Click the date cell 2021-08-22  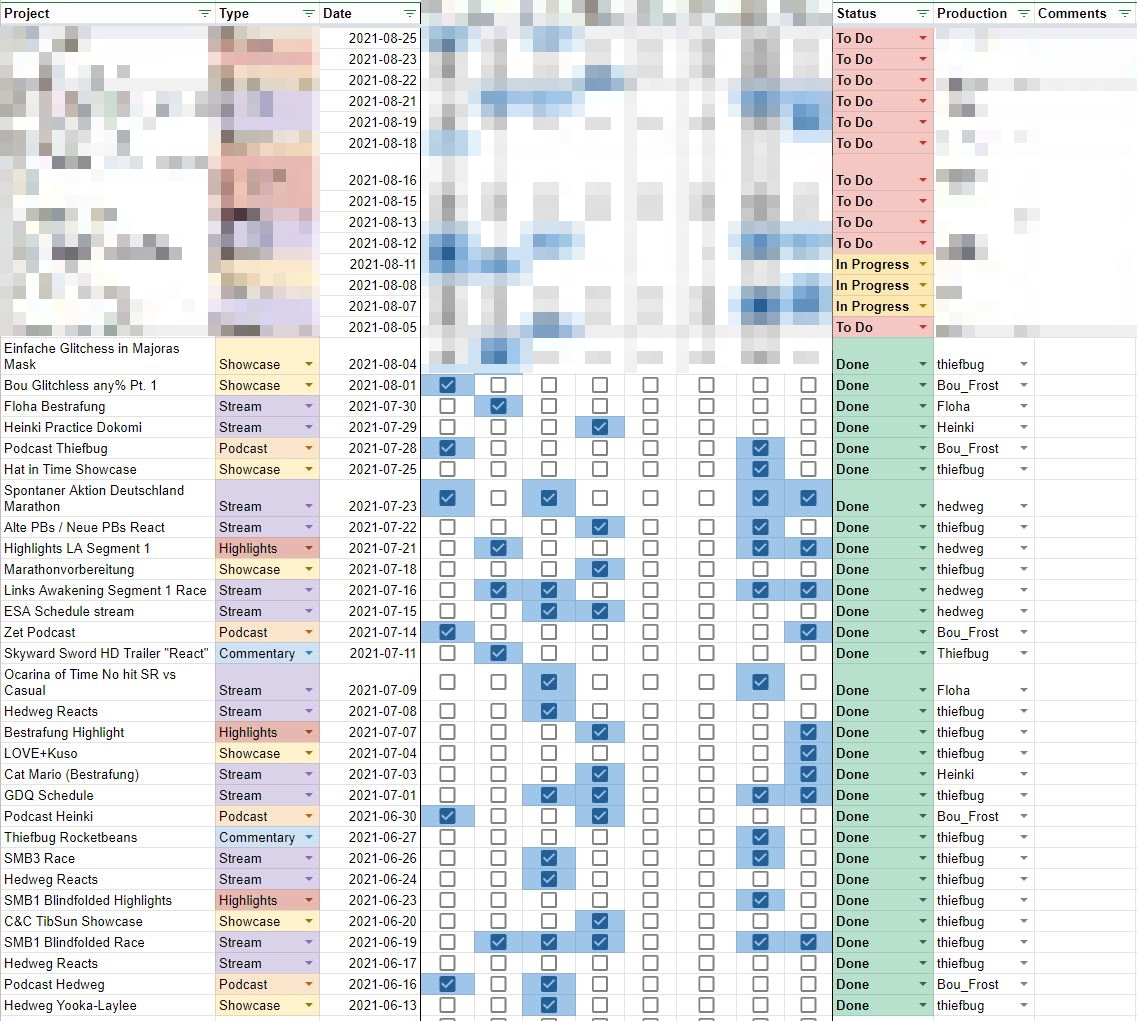(370, 80)
